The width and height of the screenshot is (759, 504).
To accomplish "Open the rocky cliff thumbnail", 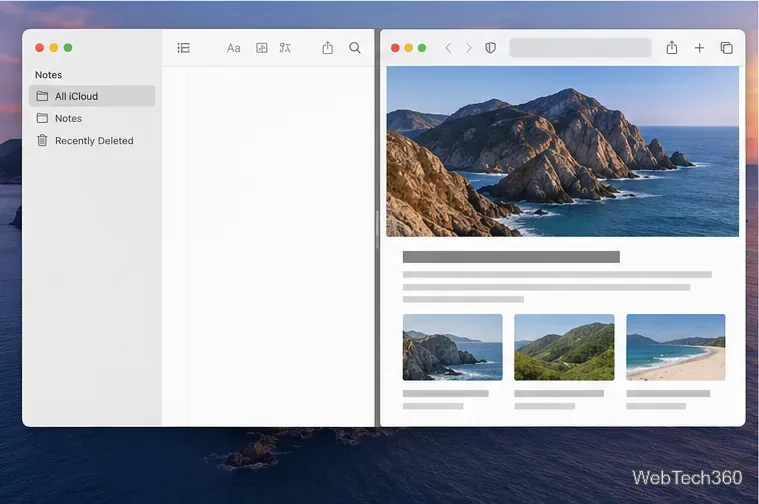I will (x=453, y=347).
